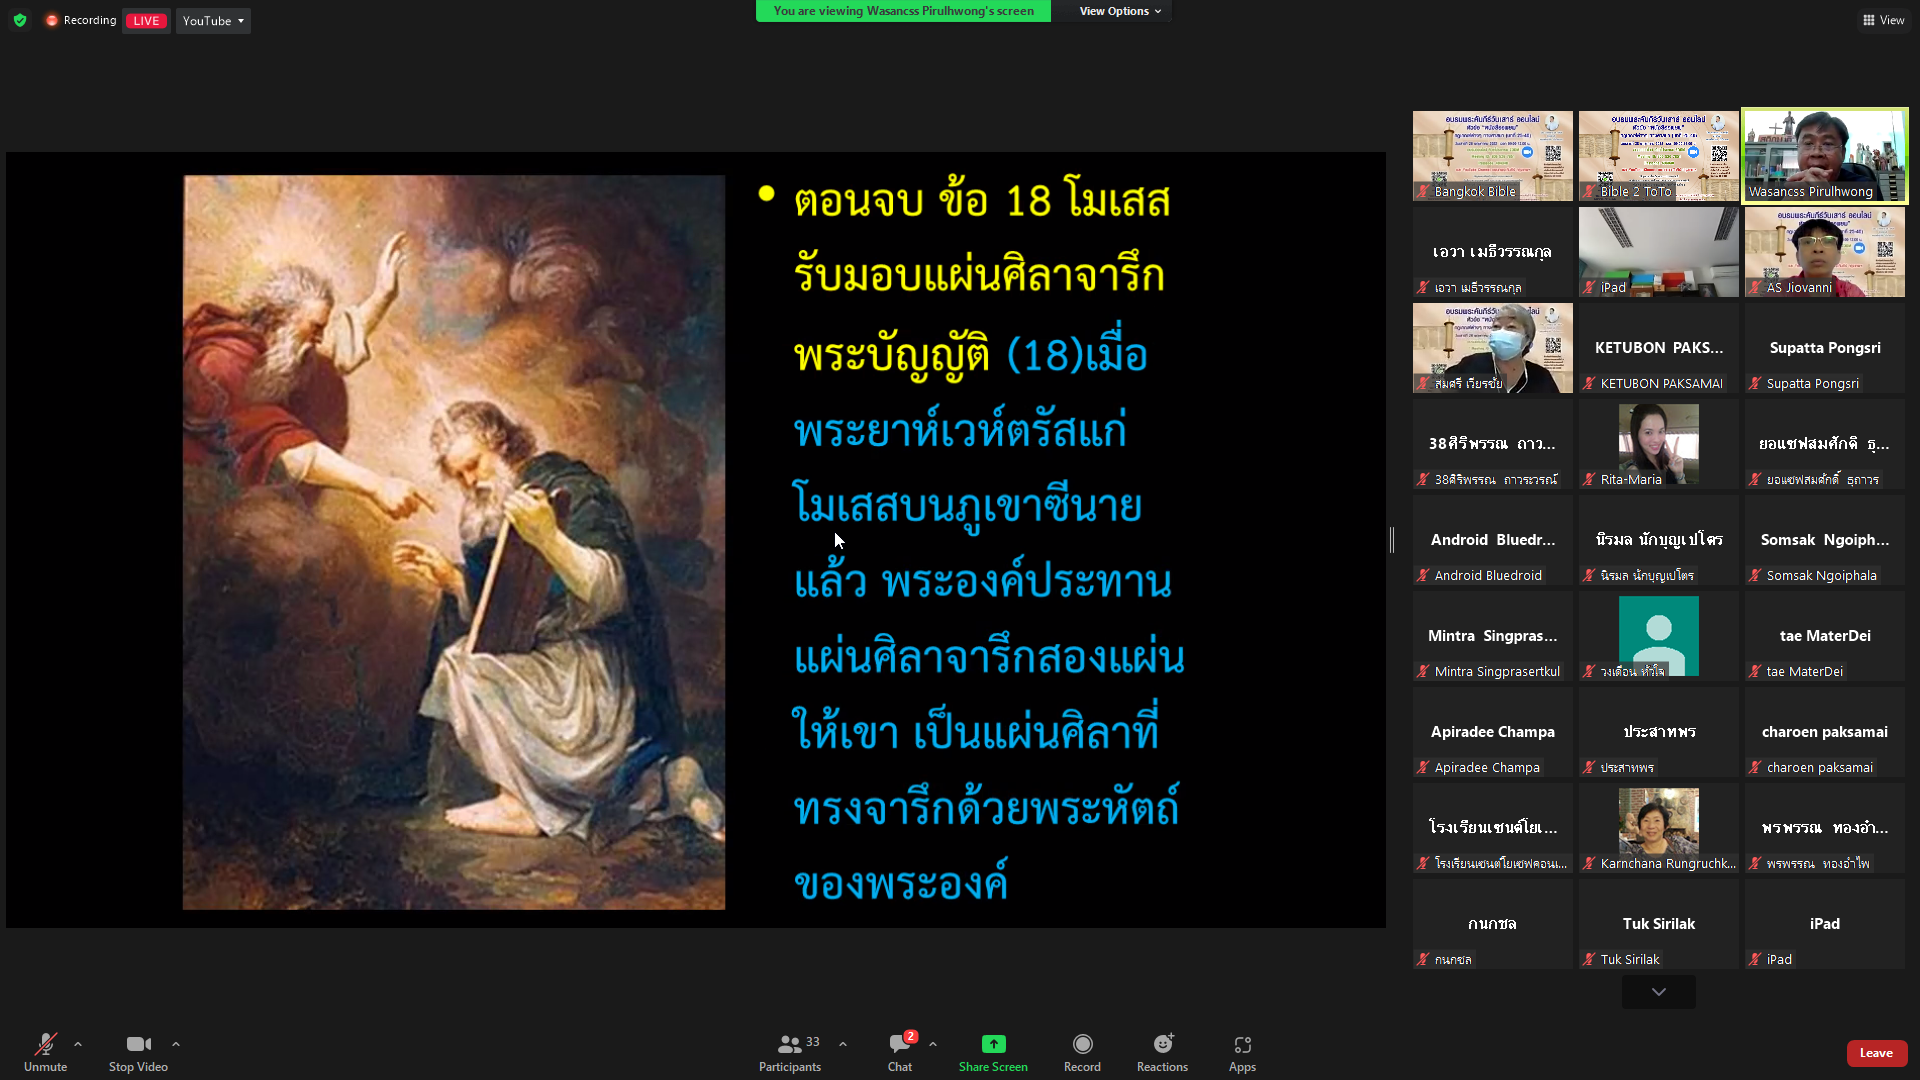
Task: Select Apiradee Champa participant tile
Action: (x=1492, y=732)
